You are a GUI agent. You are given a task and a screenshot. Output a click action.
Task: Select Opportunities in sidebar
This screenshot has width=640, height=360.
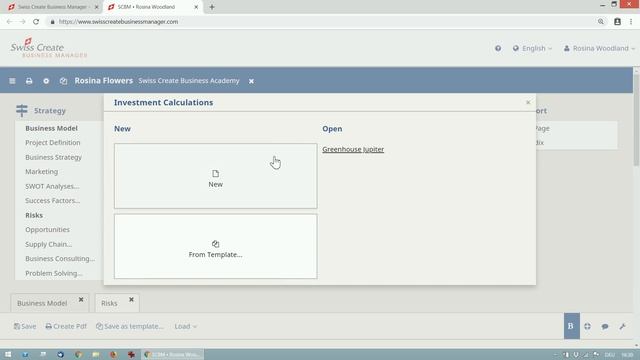pyautogui.click(x=47, y=229)
